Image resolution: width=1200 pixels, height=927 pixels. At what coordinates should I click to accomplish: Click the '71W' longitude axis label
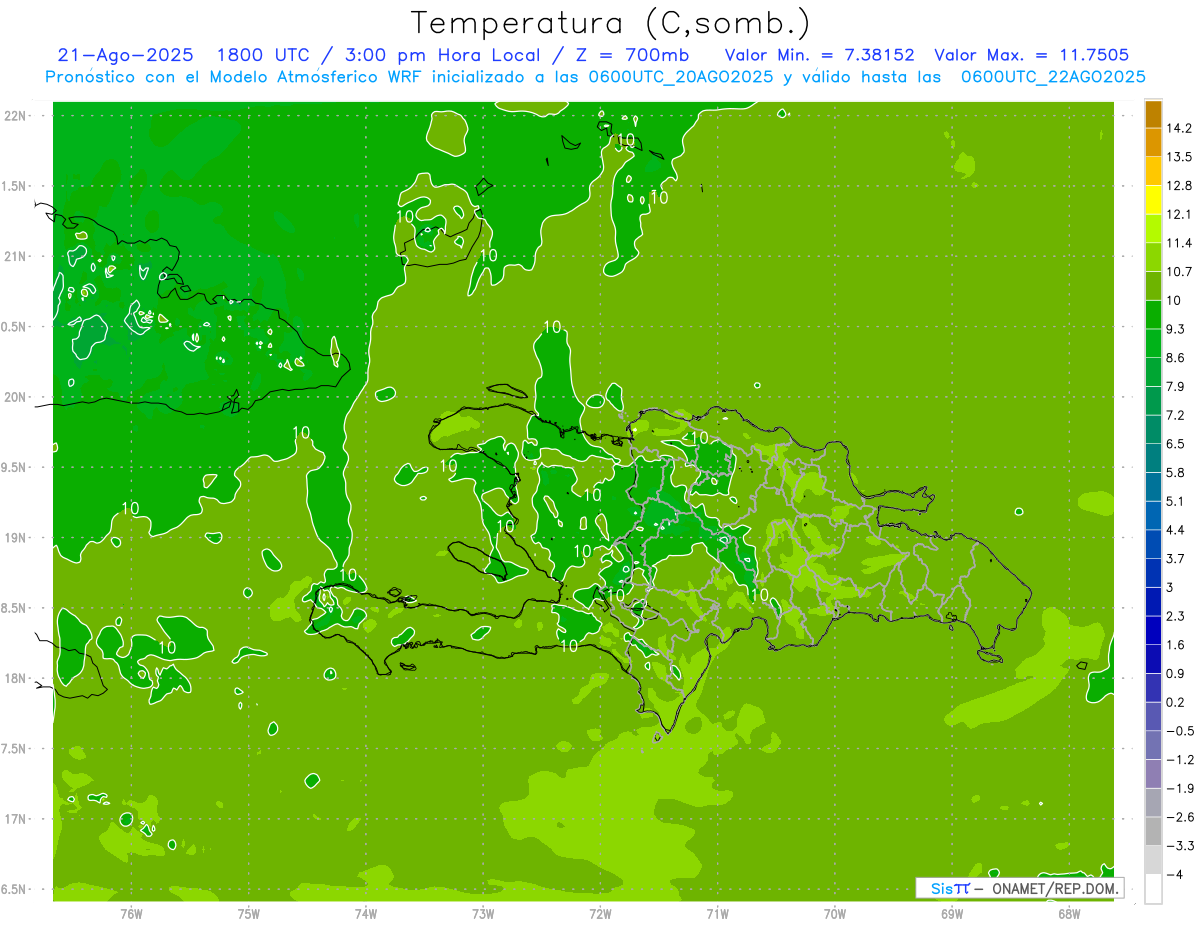click(717, 913)
